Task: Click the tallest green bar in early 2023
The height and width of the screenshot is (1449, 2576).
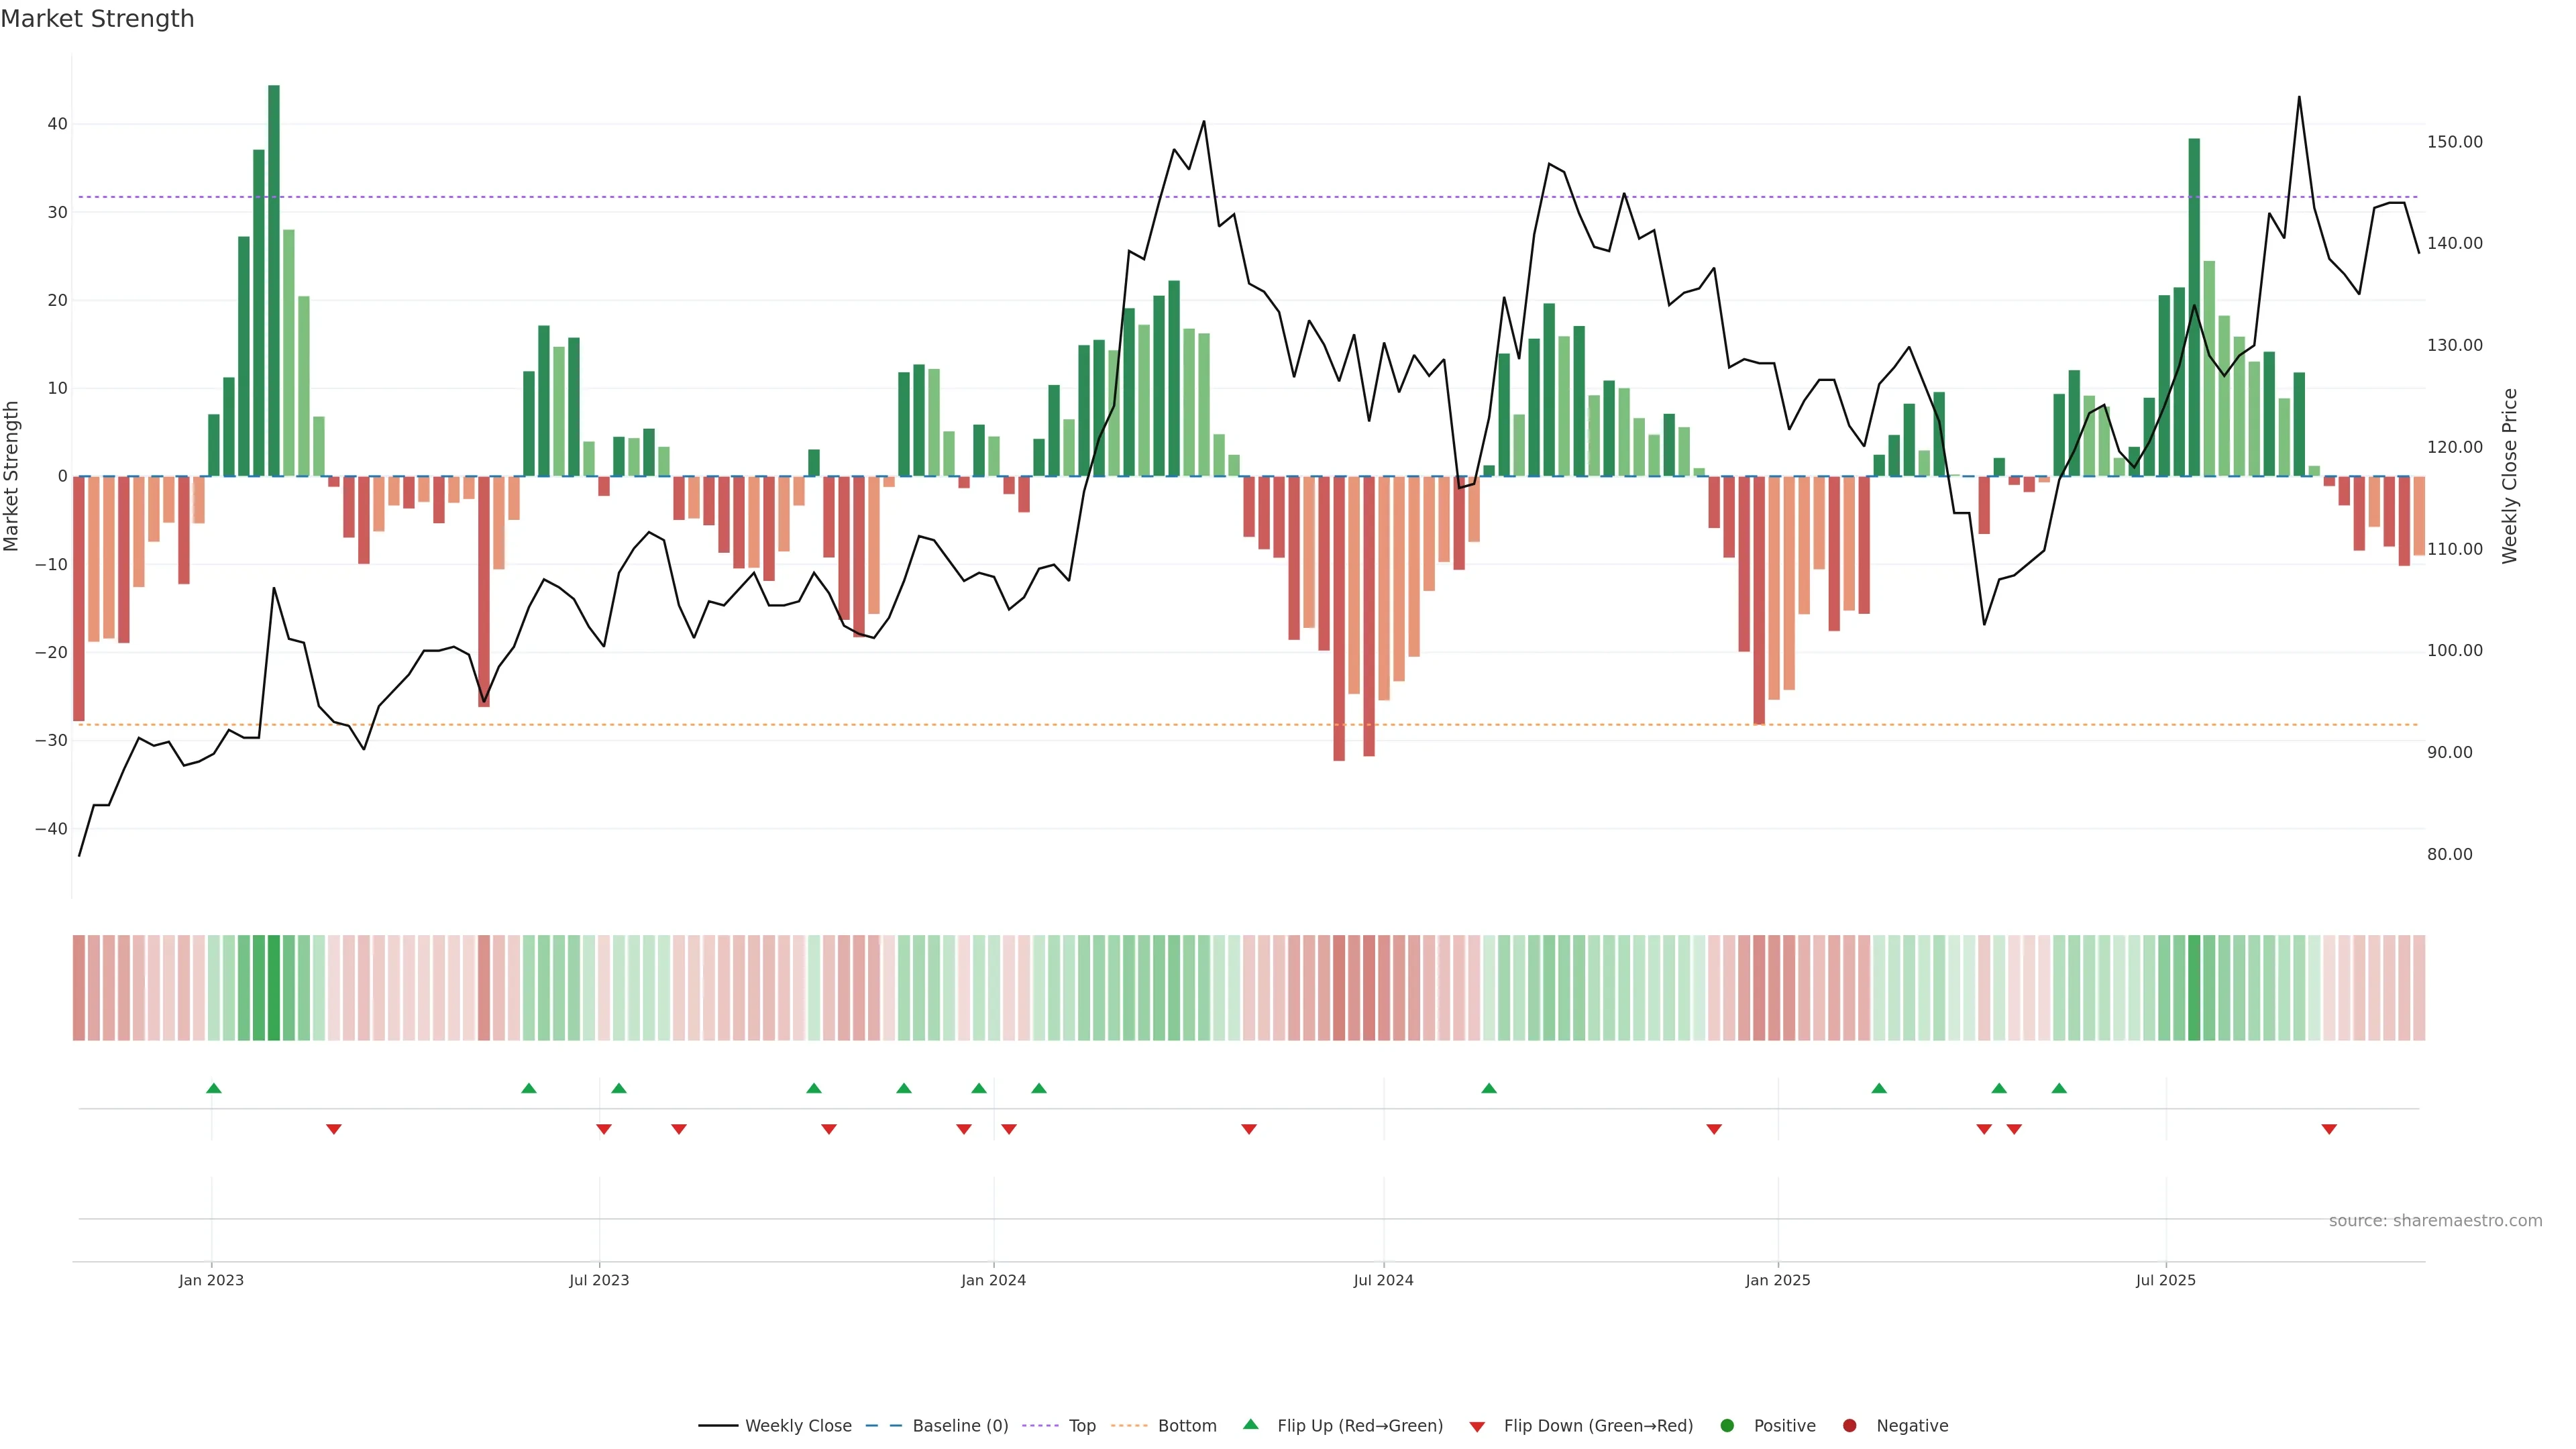Action: point(274,280)
